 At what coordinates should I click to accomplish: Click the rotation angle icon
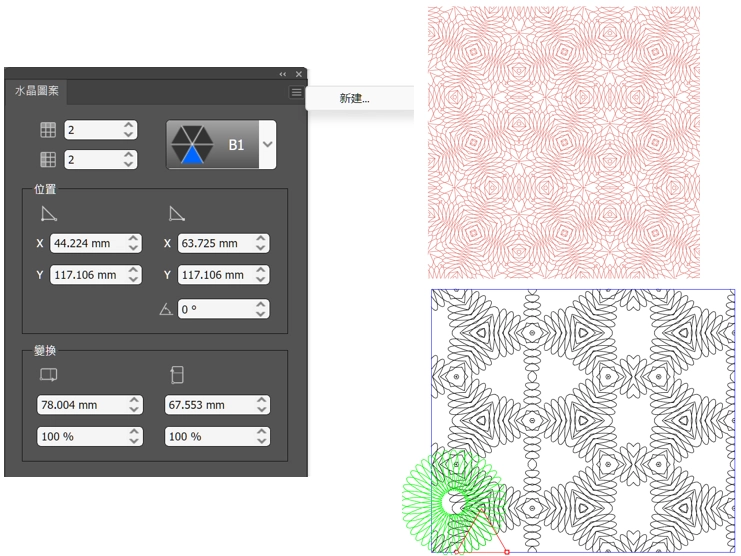click(x=166, y=309)
